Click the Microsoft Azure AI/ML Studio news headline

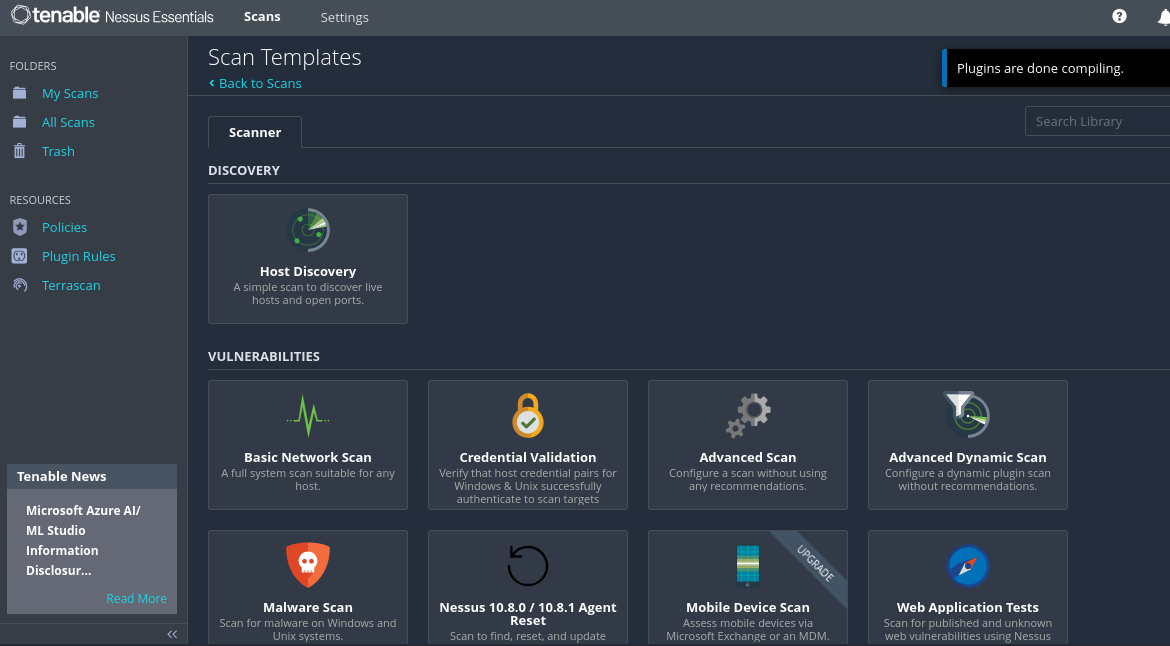pyautogui.click(x=83, y=540)
